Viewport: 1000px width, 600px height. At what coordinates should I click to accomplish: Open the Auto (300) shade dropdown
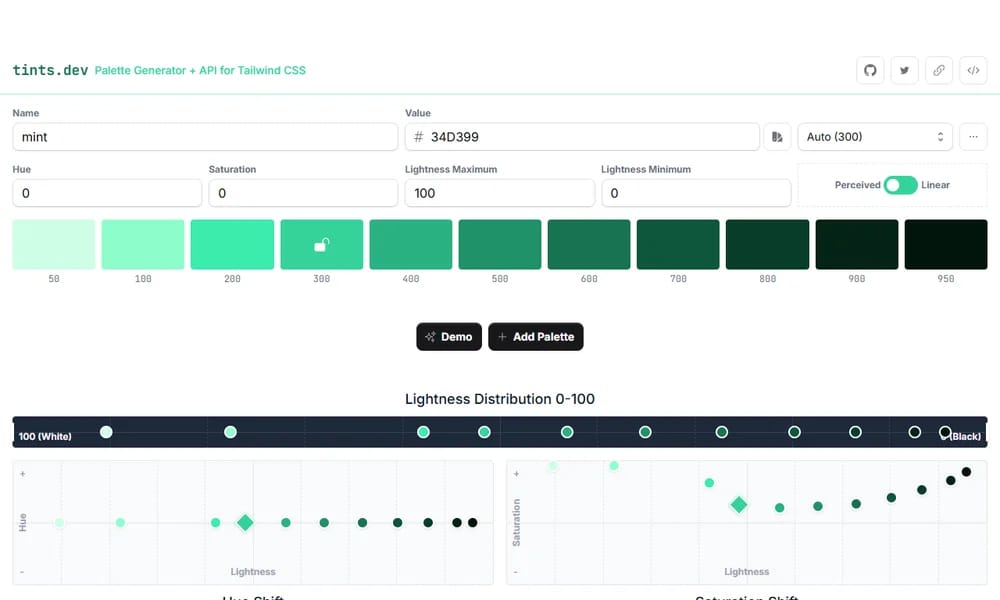click(x=875, y=137)
